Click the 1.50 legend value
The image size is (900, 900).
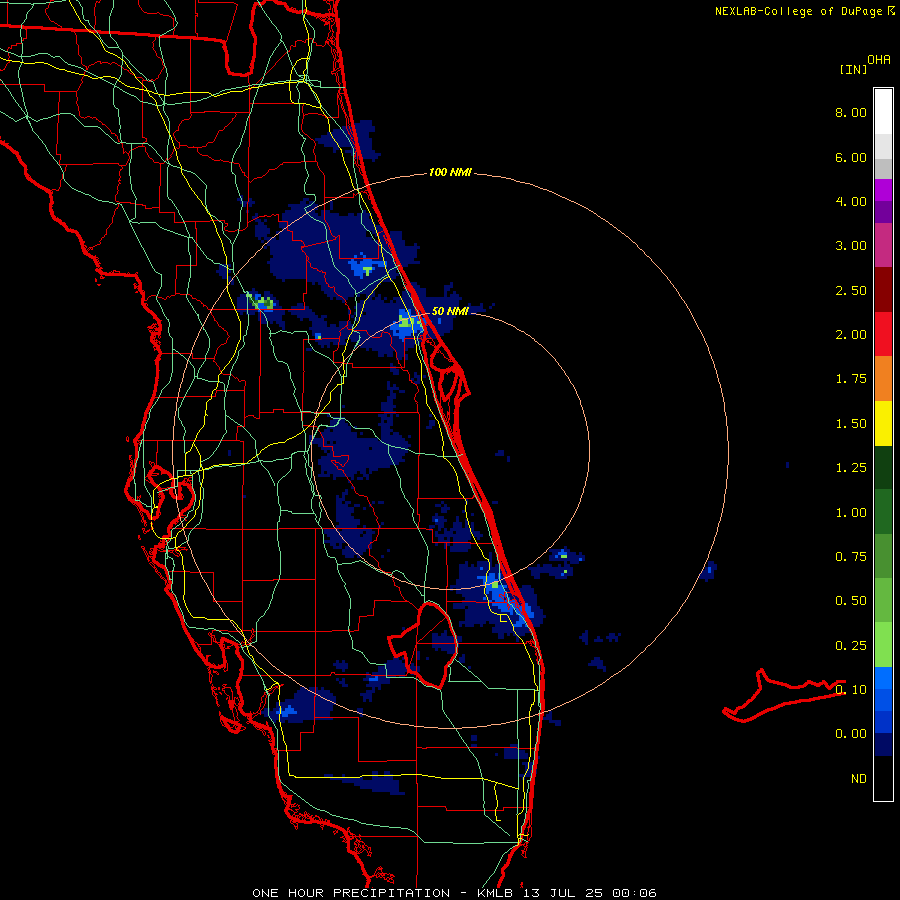851,424
